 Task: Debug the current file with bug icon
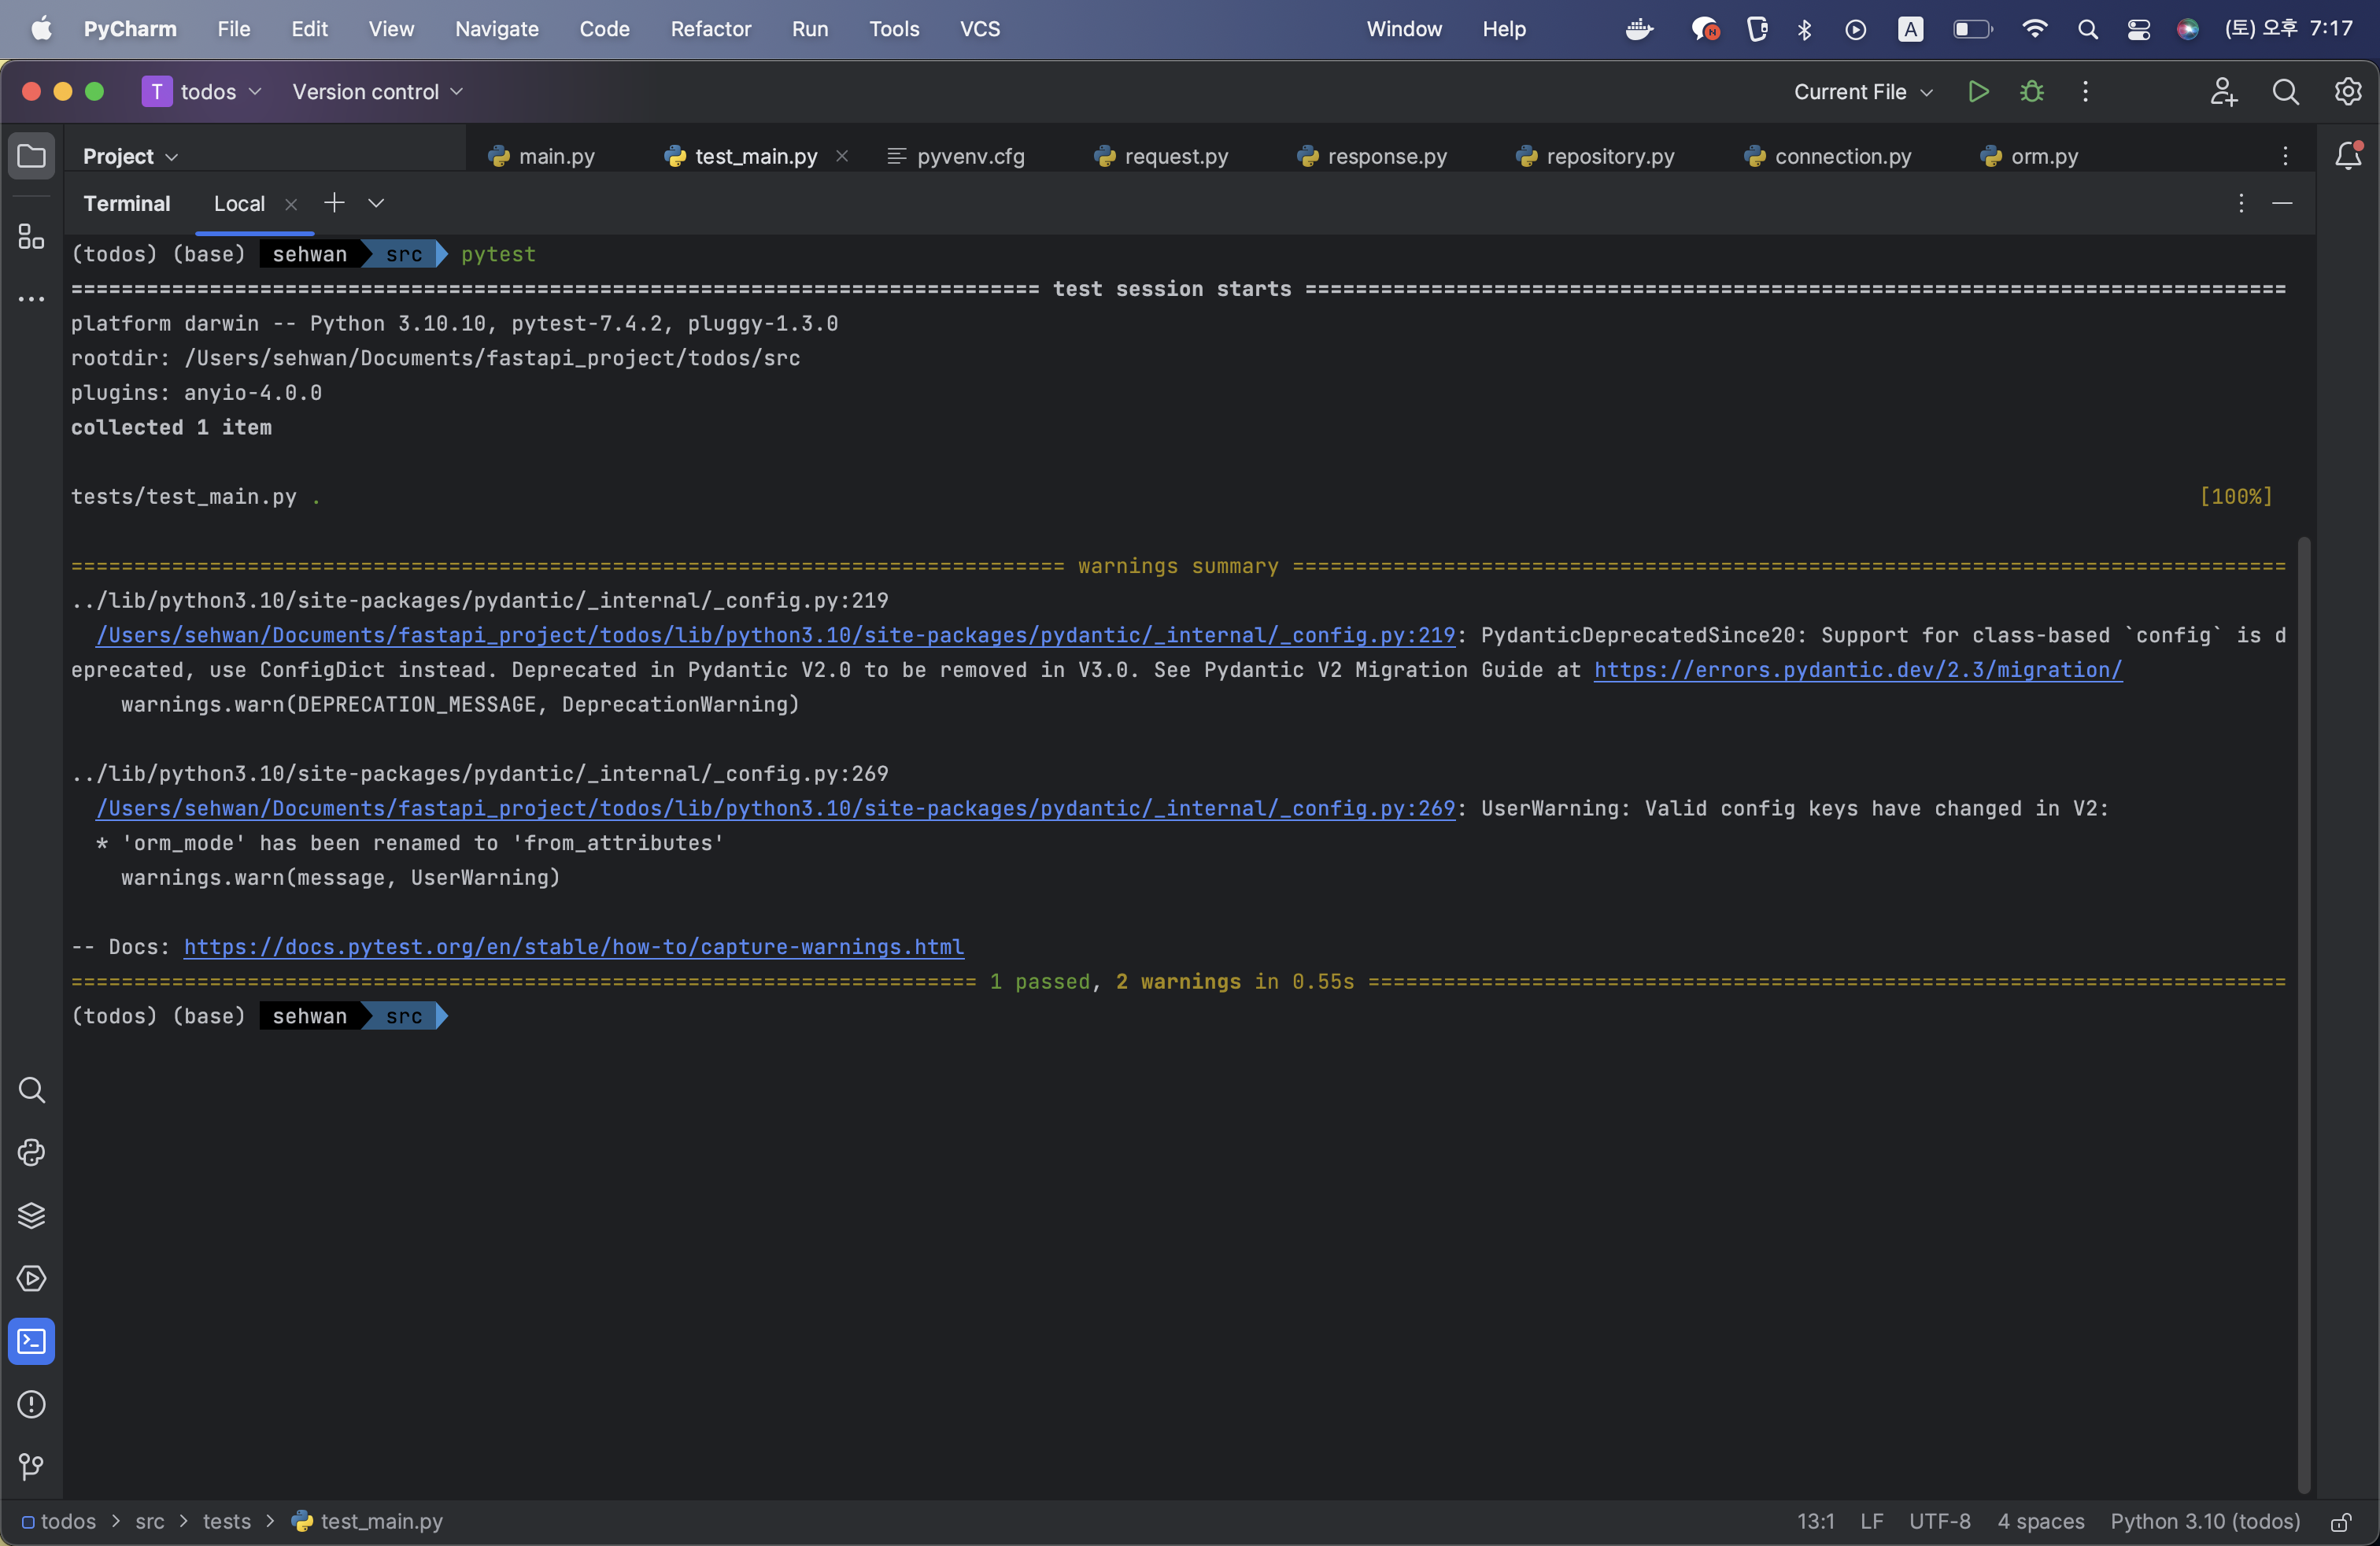click(x=2031, y=91)
